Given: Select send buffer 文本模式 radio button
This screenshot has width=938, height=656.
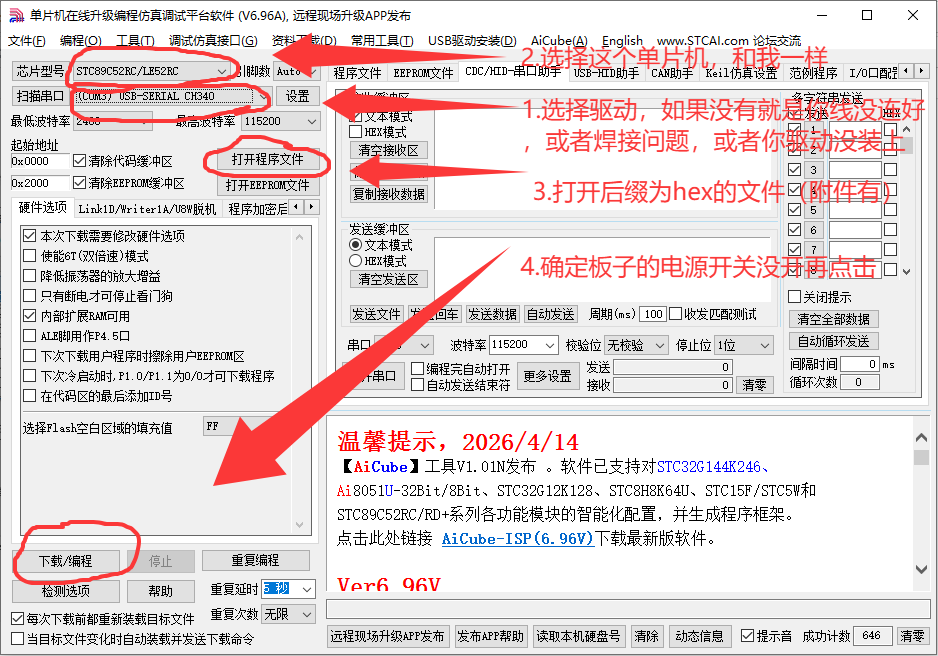Looking at the screenshot, I should 355,245.
